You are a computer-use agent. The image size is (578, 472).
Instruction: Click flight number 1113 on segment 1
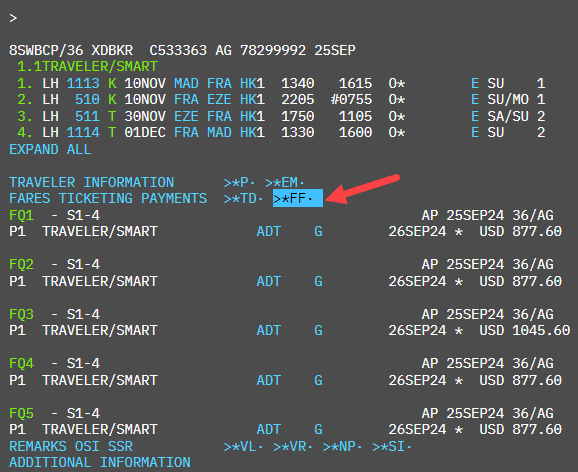pyautogui.click(x=83, y=83)
